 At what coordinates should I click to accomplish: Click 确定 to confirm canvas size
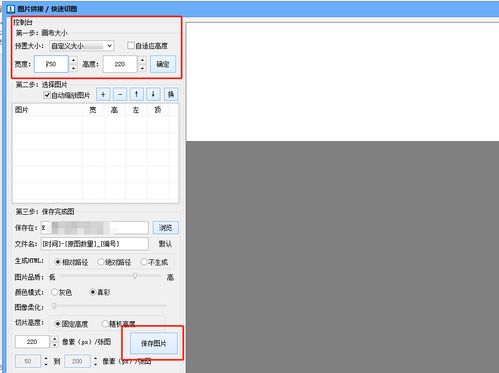[163, 64]
